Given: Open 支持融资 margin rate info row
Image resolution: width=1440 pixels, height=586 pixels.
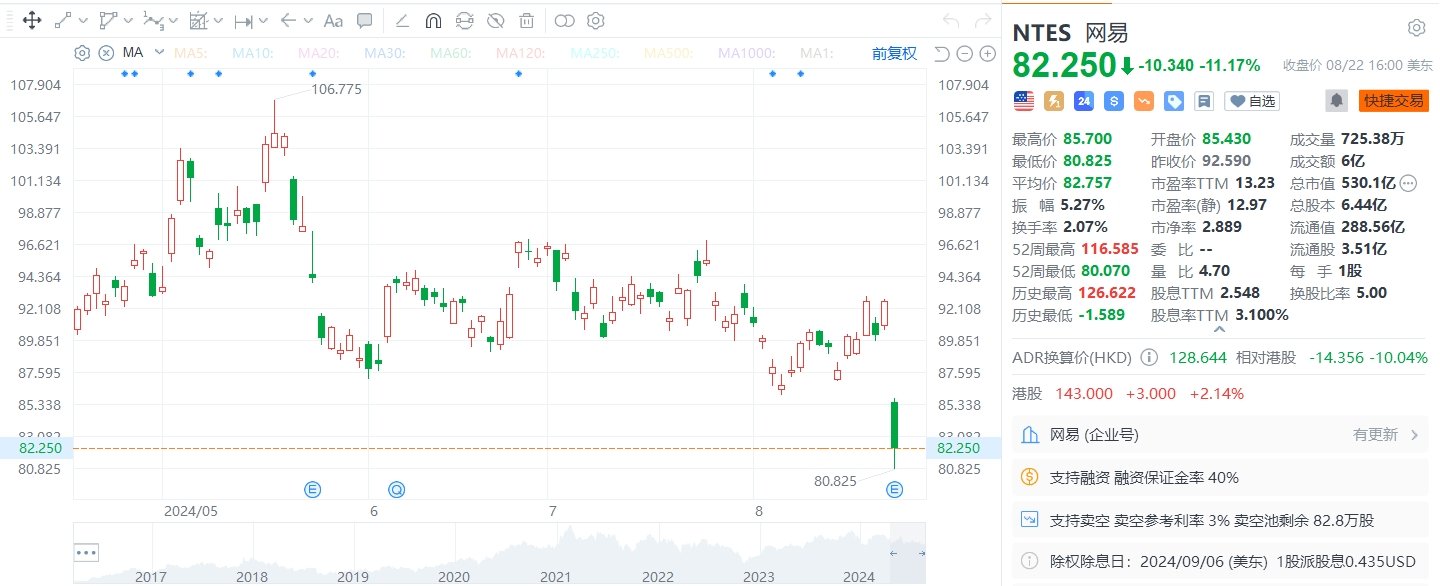Looking at the screenshot, I should coord(1220,478).
